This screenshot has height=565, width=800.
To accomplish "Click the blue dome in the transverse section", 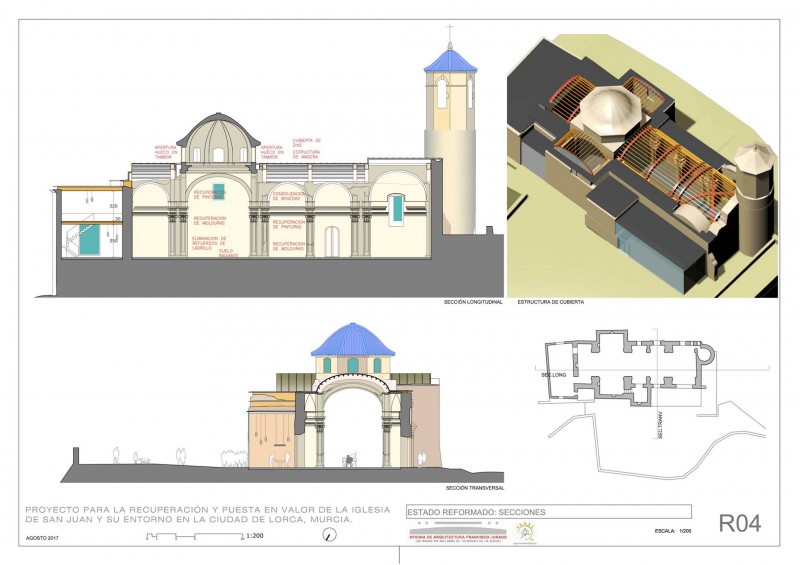I will tap(353, 340).
